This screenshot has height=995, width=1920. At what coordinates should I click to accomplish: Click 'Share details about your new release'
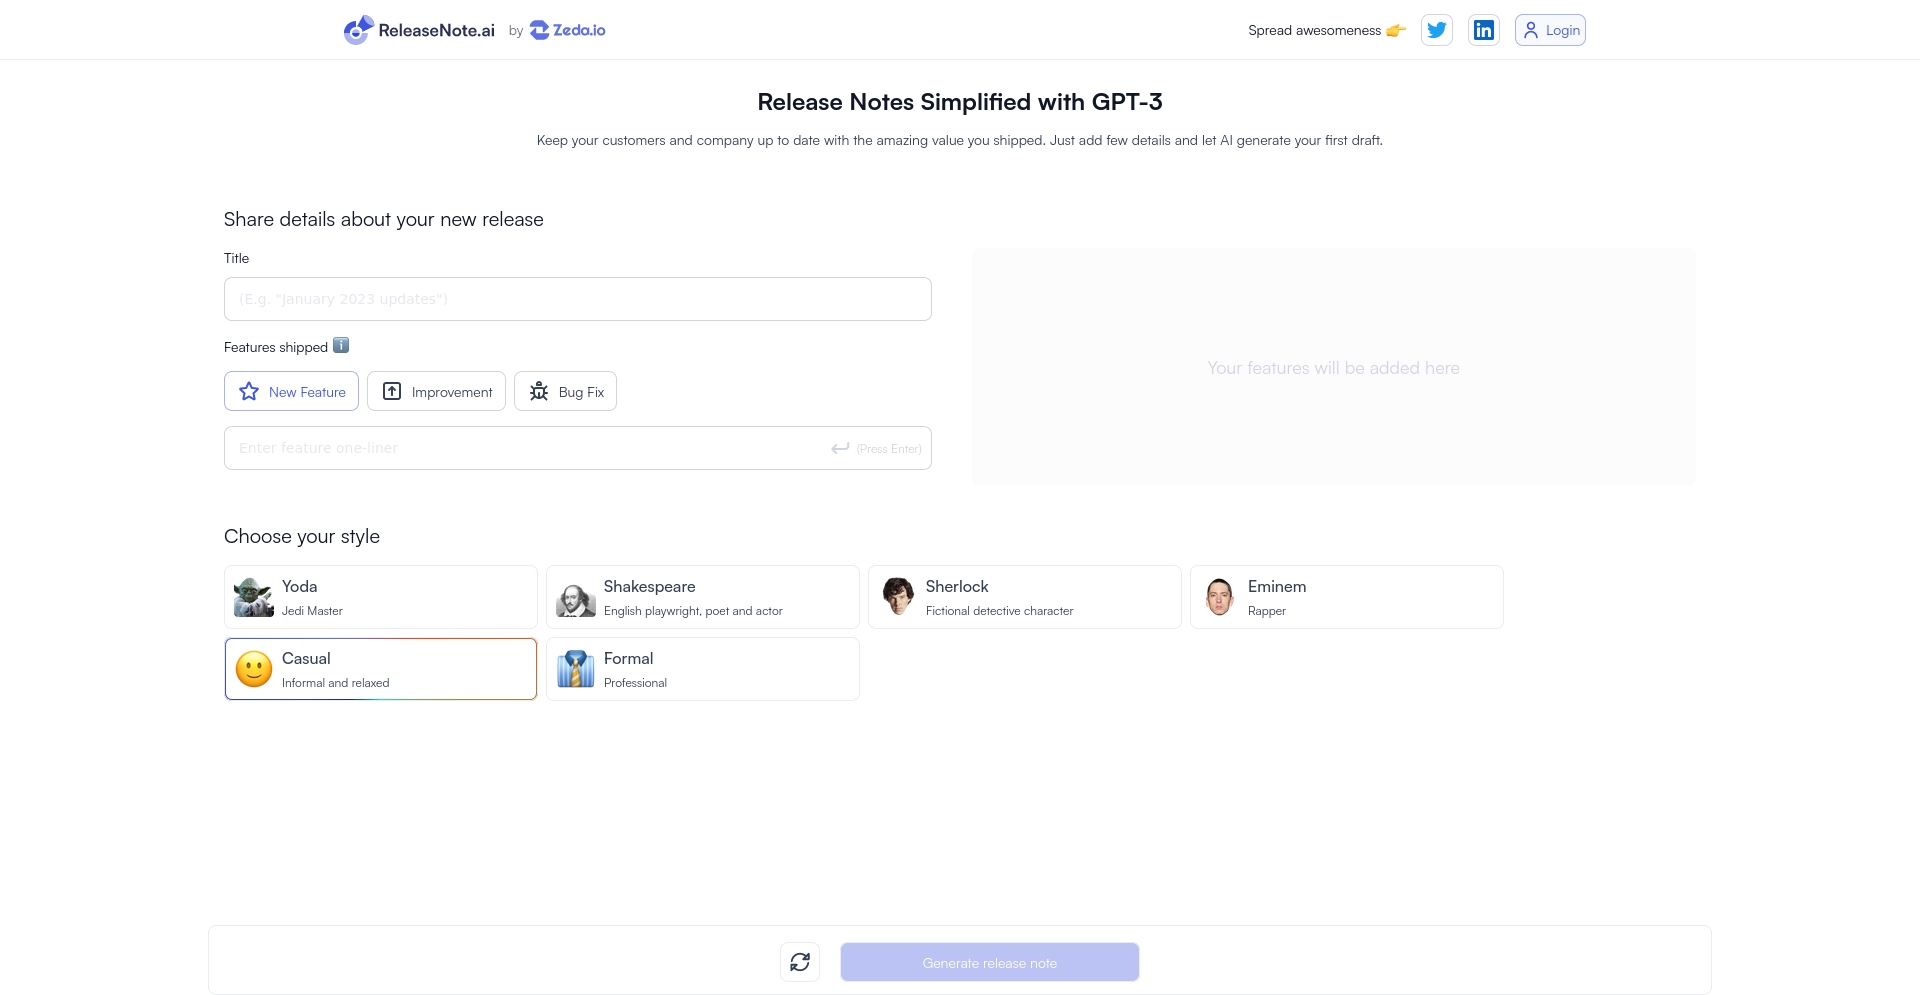tap(384, 219)
